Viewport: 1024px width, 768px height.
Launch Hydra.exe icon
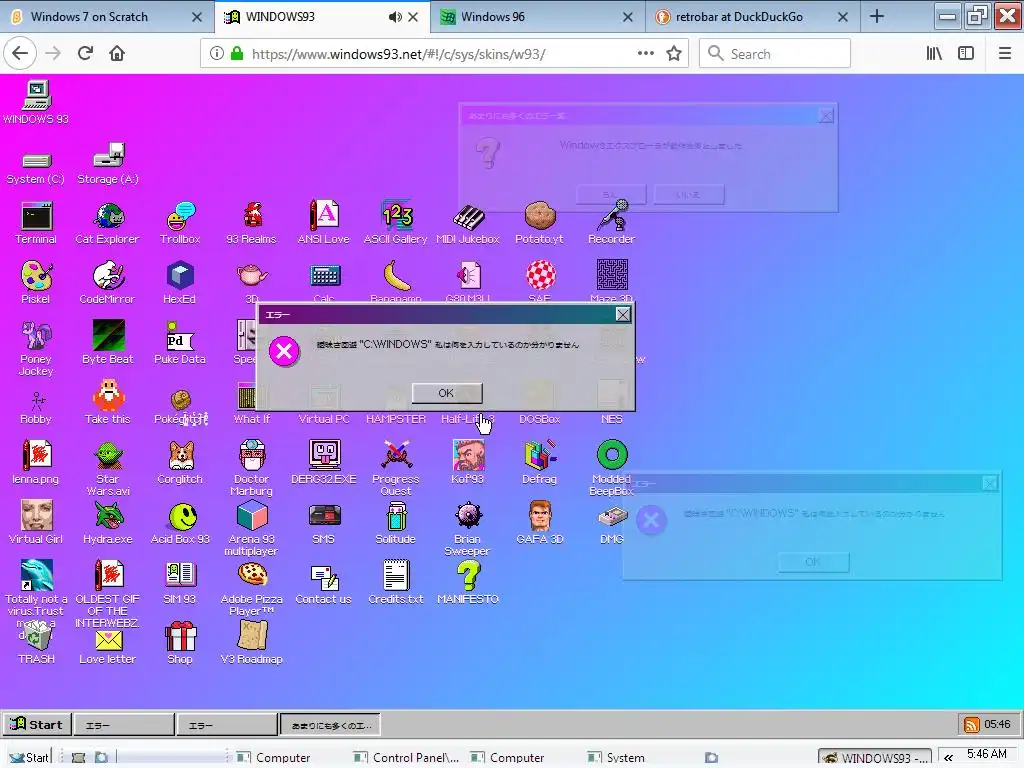coord(108,522)
